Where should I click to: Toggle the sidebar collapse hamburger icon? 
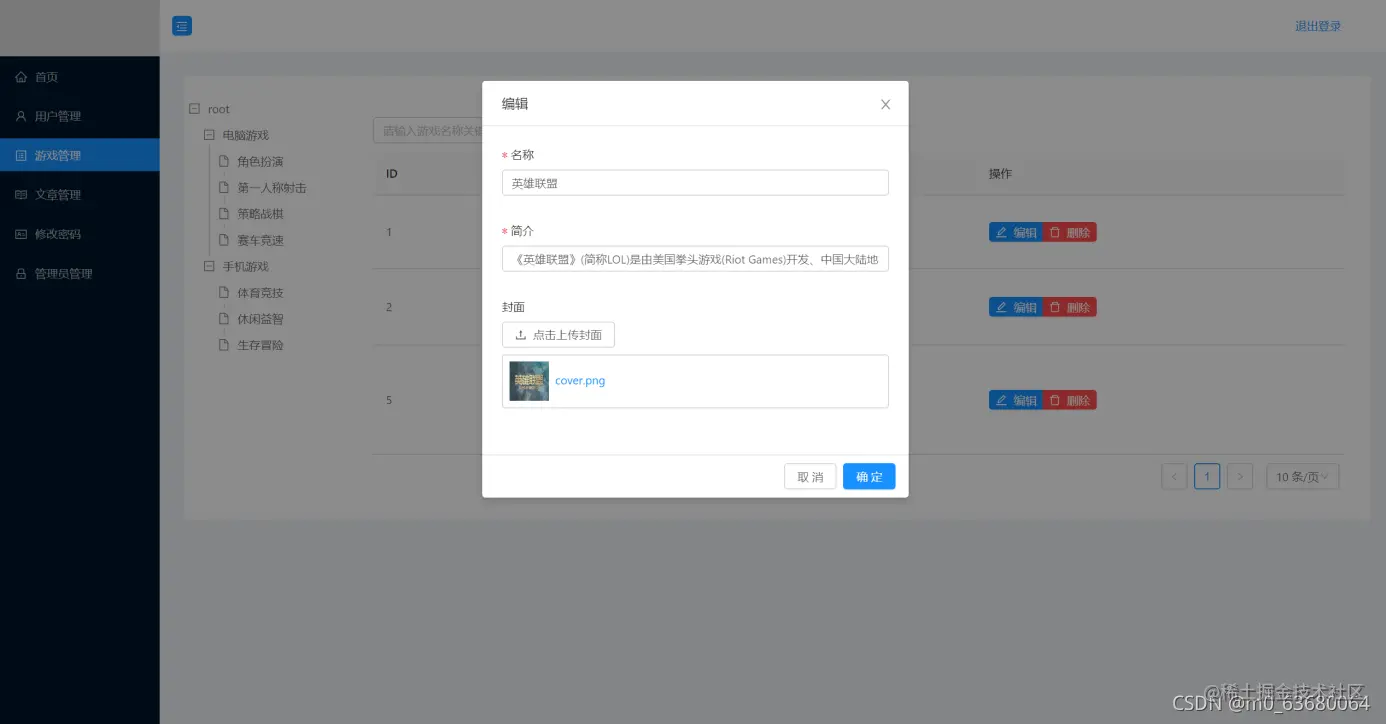181,25
